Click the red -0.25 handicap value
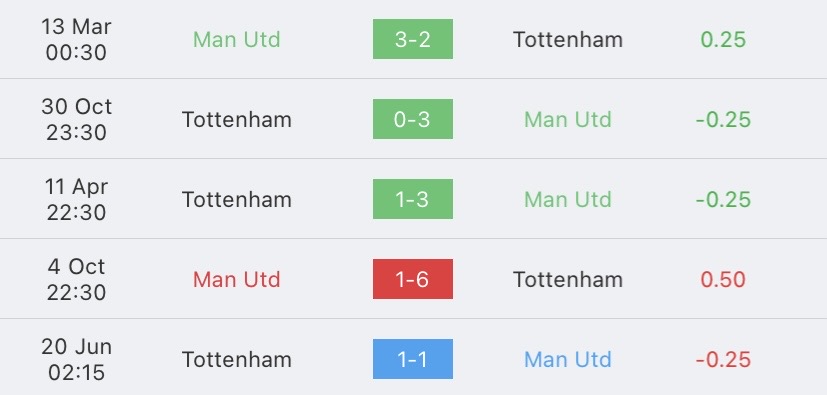This screenshot has width=827, height=395. click(x=723, y=360)
